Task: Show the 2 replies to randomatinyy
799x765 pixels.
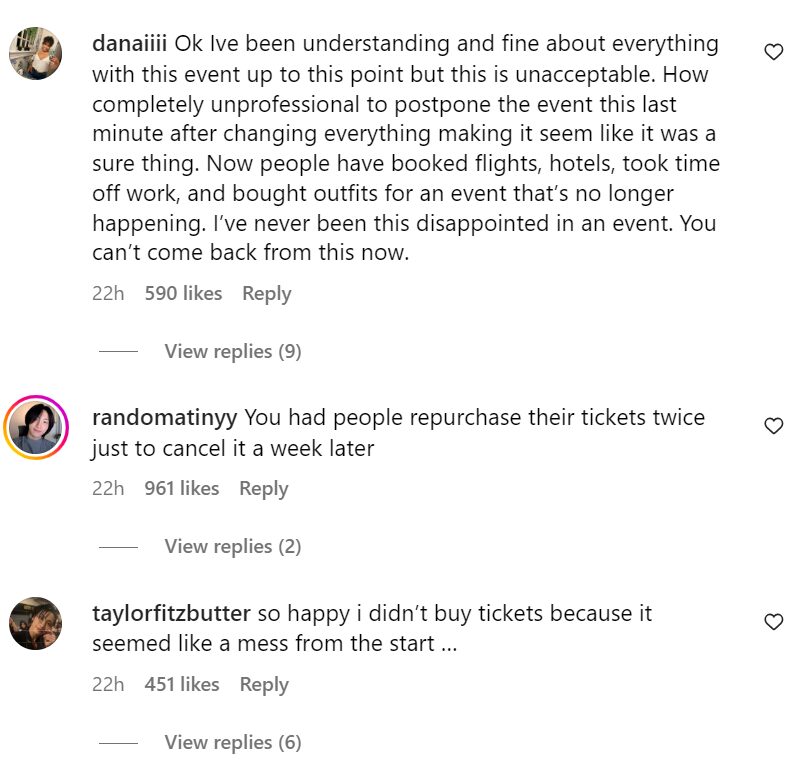Action: coord(232,546)
